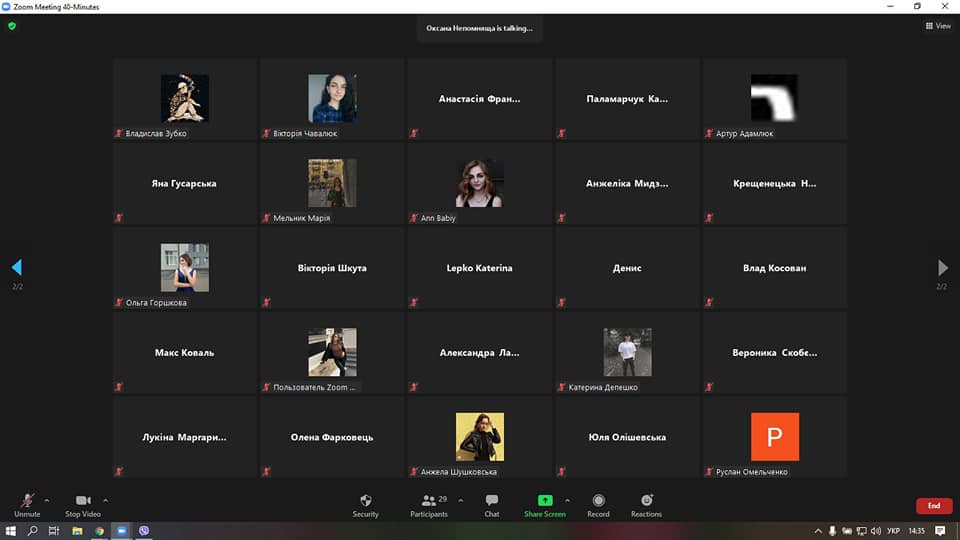Click the green encryption shield icon

[12, 26]
